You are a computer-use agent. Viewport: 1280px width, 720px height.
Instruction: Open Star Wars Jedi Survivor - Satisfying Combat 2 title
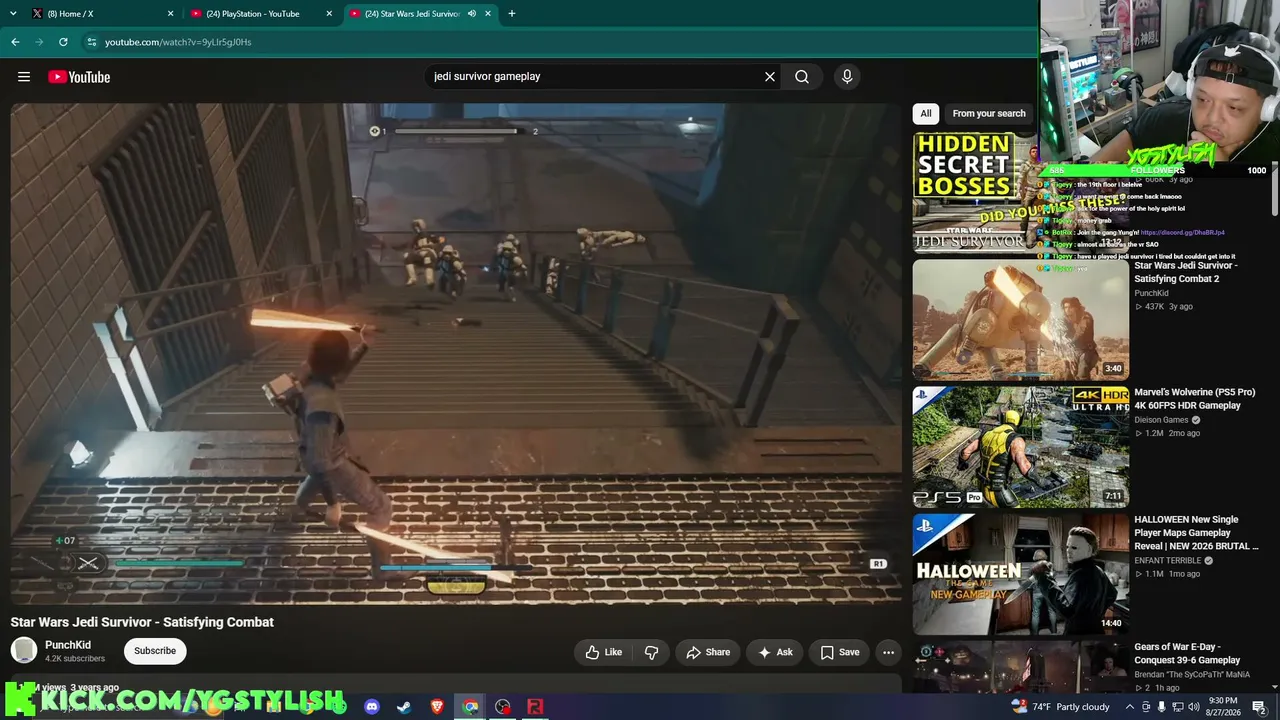[x=1186, y=272]
